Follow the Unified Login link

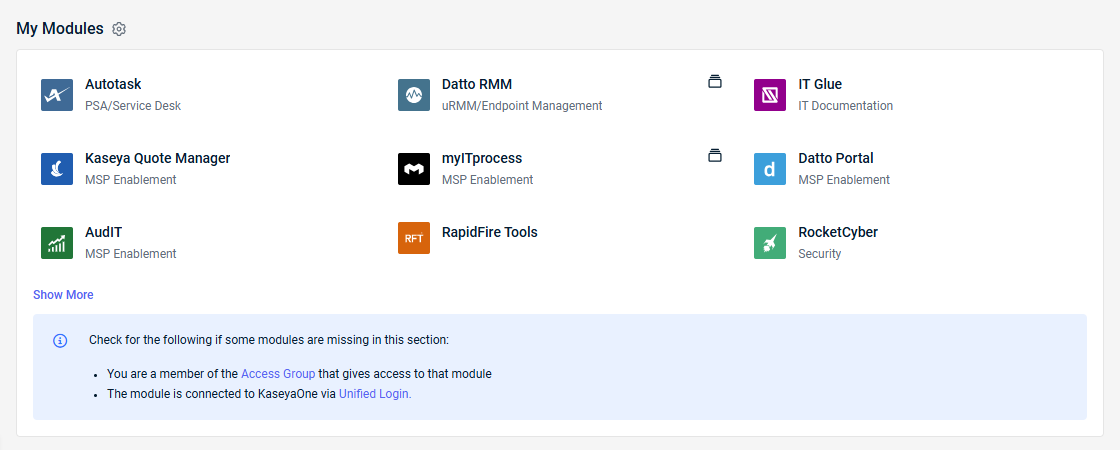tap(375, 394)
